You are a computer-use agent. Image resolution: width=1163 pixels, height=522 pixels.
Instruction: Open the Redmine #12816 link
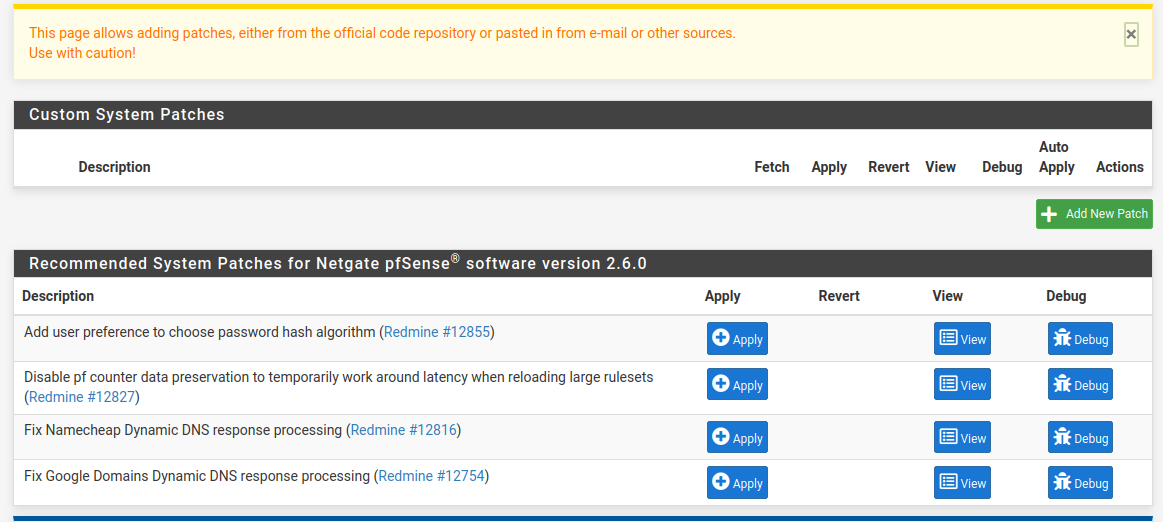point(403,430)
